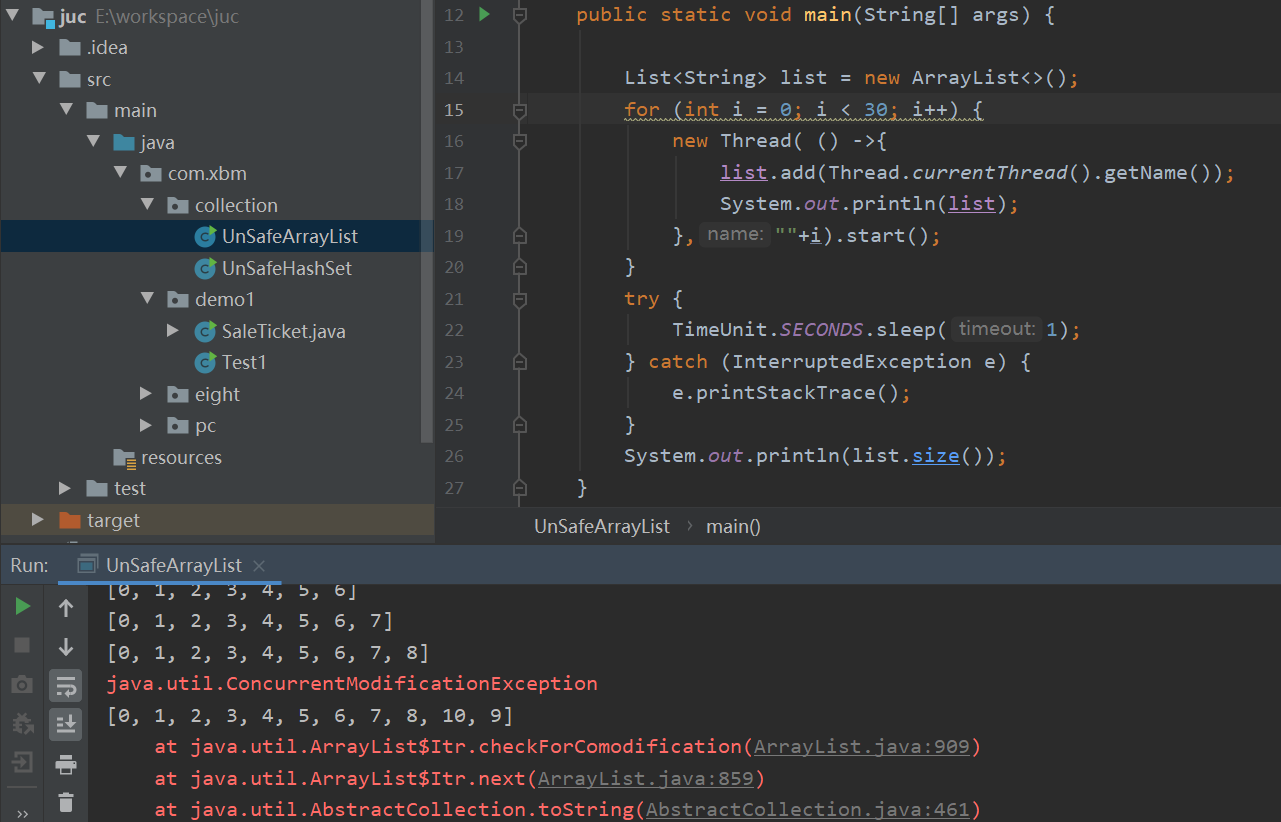The image size is (1281, 822).
Task: Expand the target folder arrow
Action: 38,520
